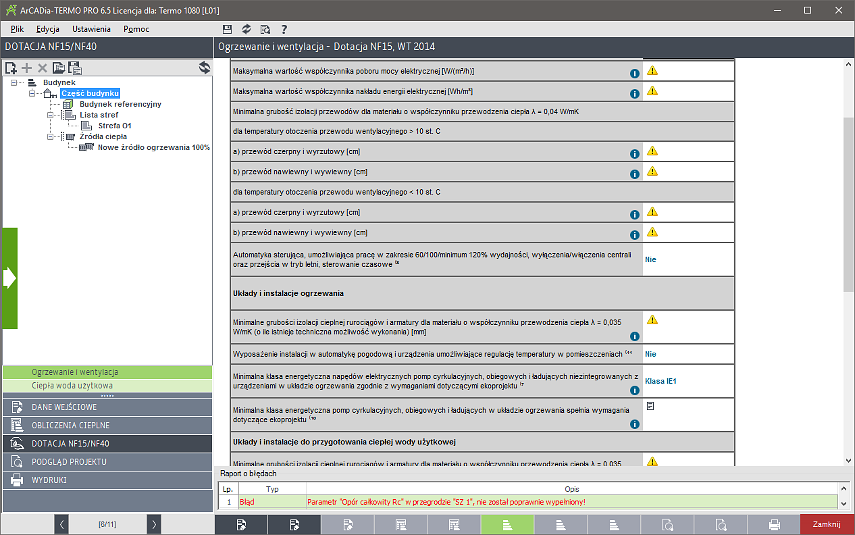Viewport: 855px width, 535px height.
Task: Select Strefa O1 in the tree
Action: (x=115, y=125)
